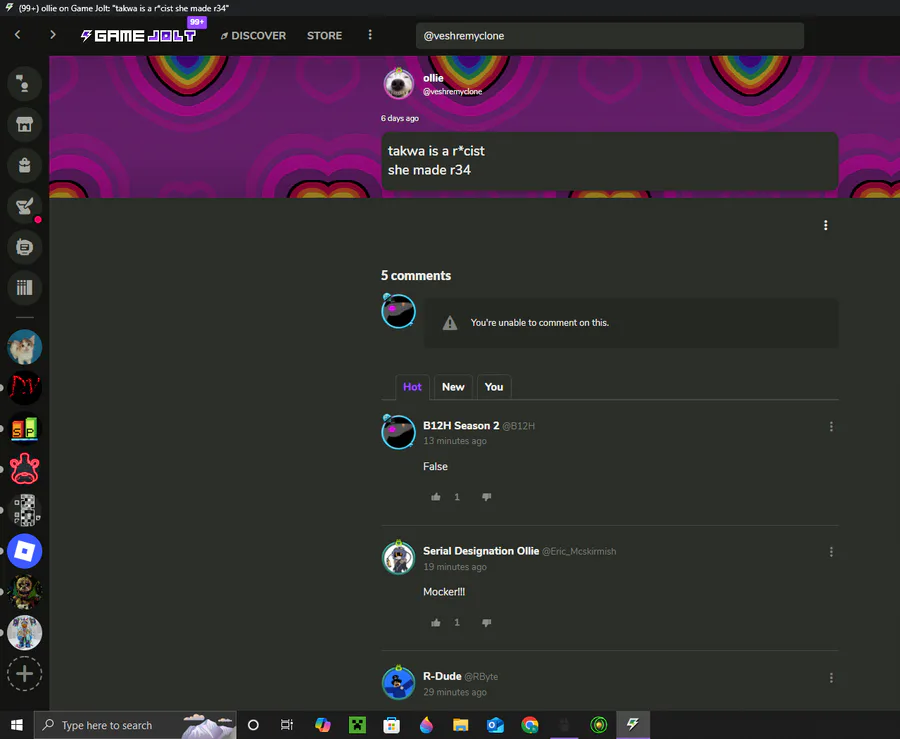Click the Cortana circle on the taskbar

[253, 725]
